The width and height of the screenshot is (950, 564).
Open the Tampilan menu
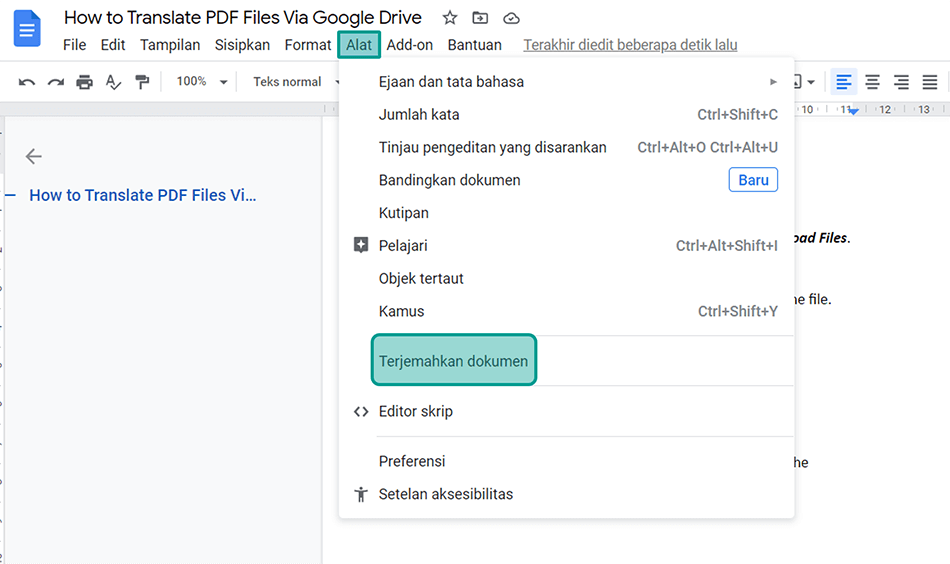pos(170,45)
